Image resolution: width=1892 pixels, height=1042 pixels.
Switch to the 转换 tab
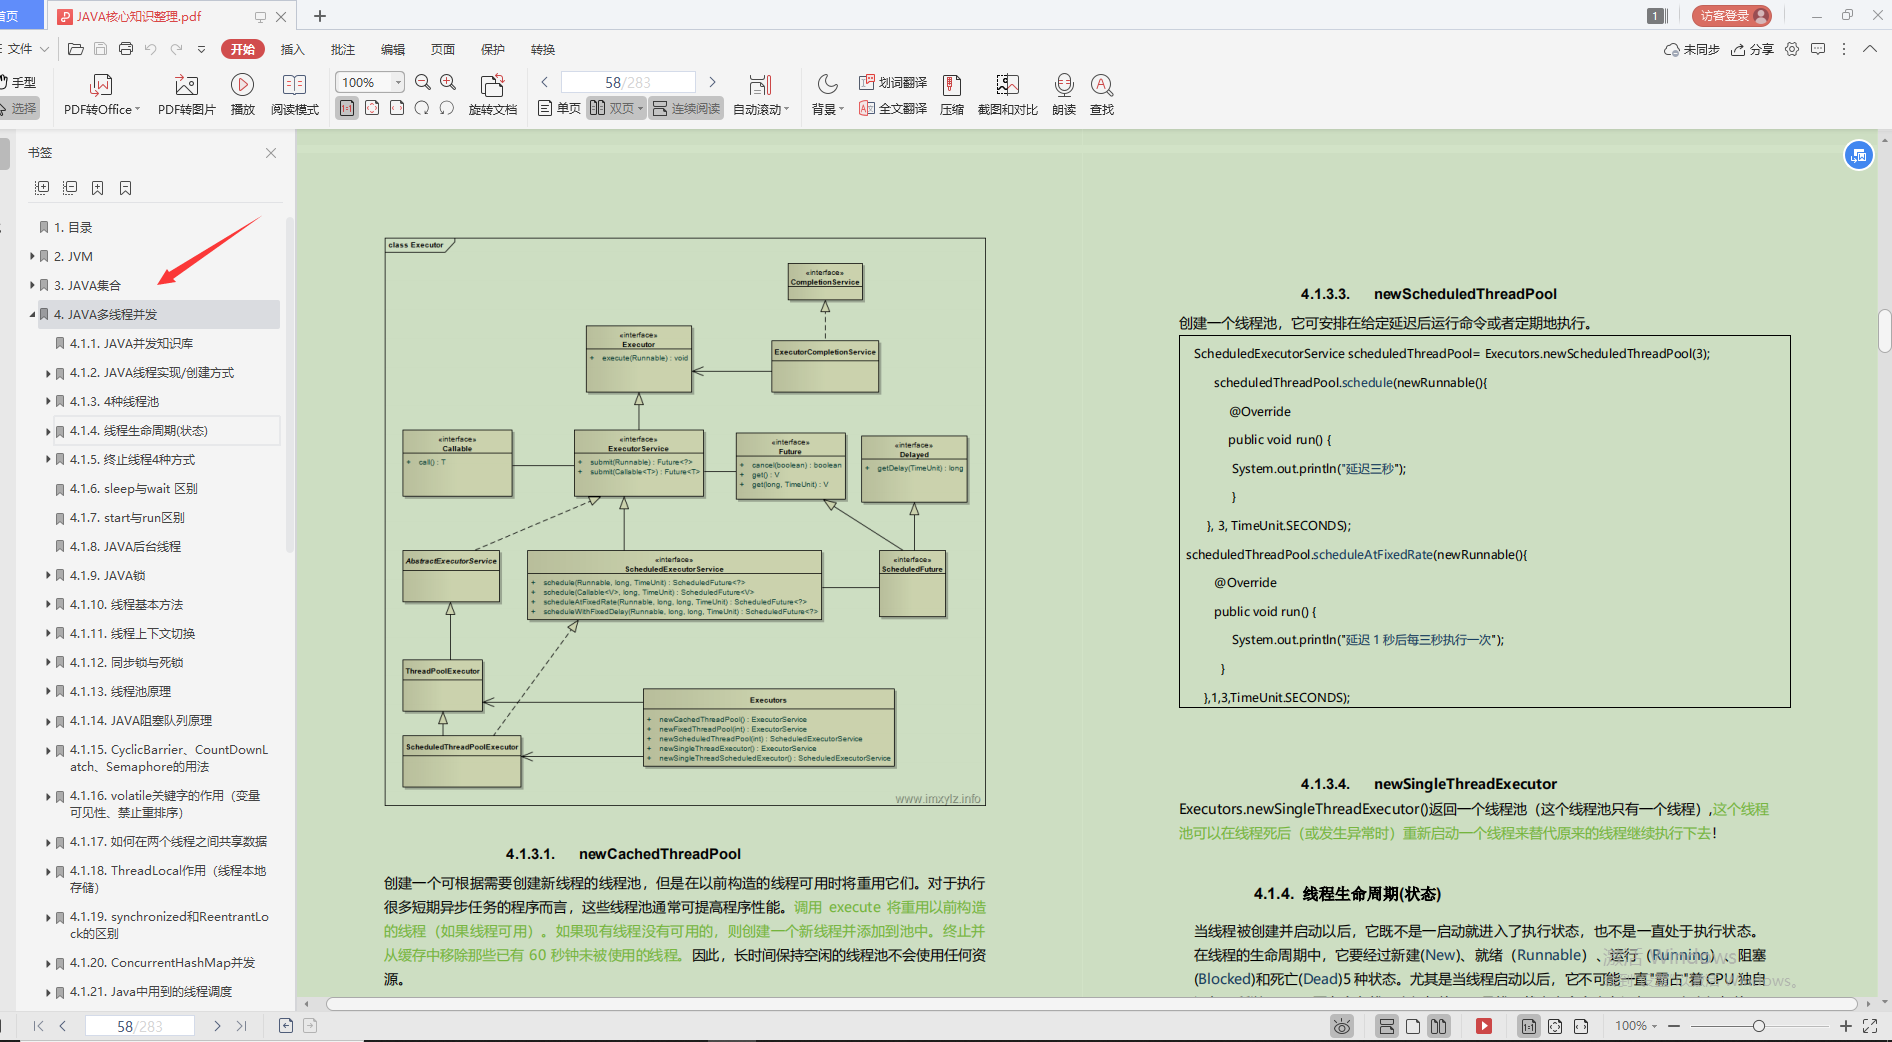(543, 49)
